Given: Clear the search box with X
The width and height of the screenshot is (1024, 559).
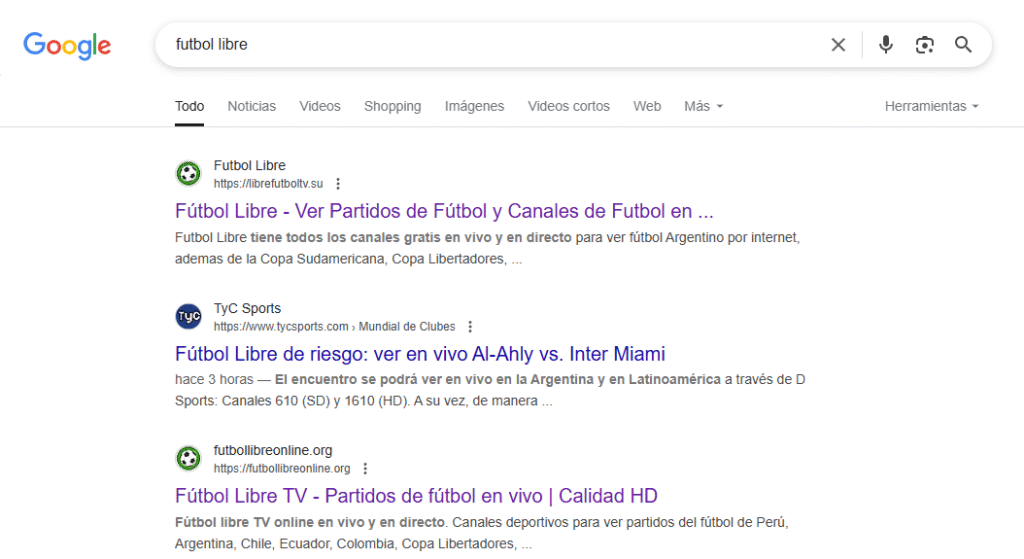Looking at the screenshot, I should (x=838, y=44).
